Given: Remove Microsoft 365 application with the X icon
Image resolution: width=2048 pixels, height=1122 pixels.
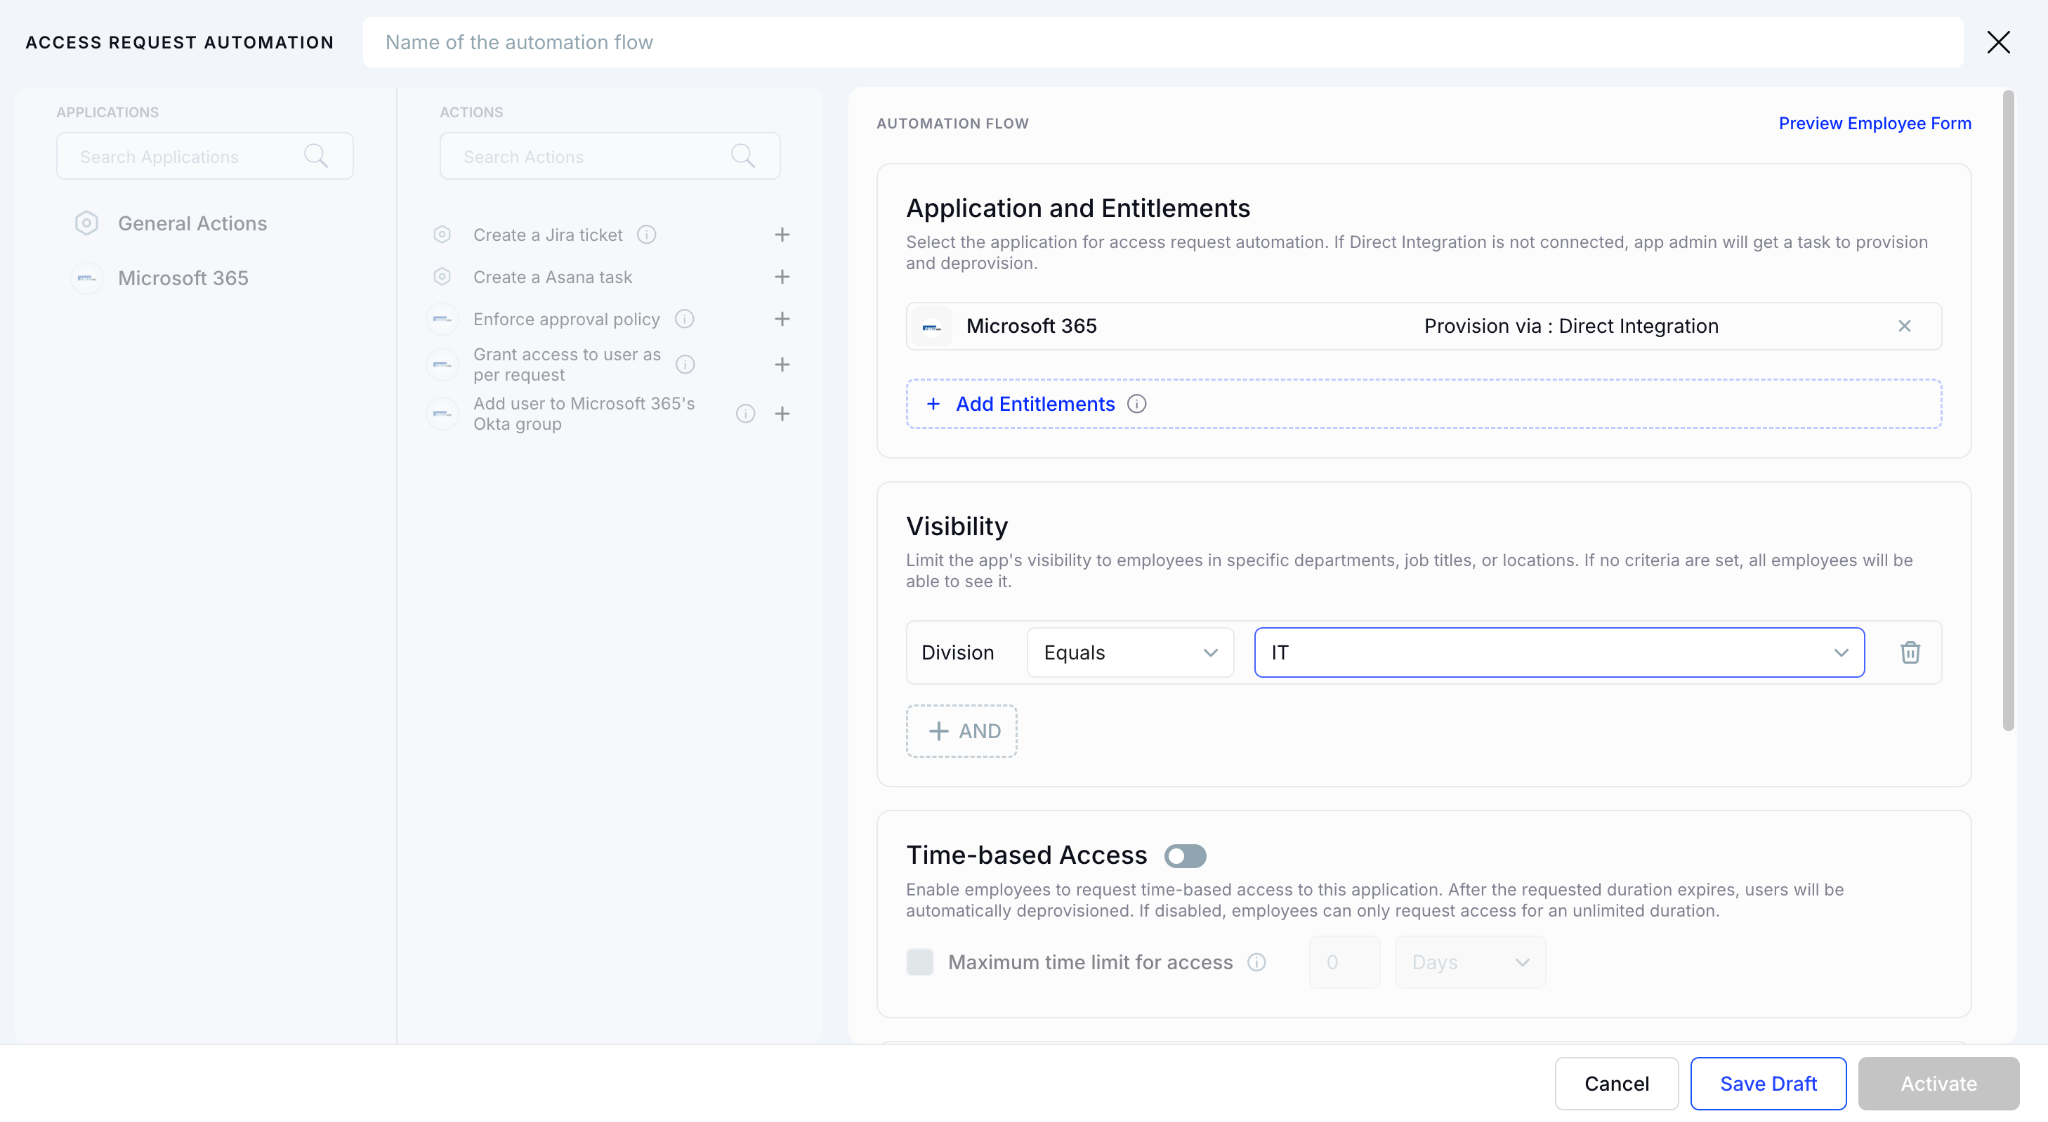Looking at the screenshot, I should [1904, 326].
